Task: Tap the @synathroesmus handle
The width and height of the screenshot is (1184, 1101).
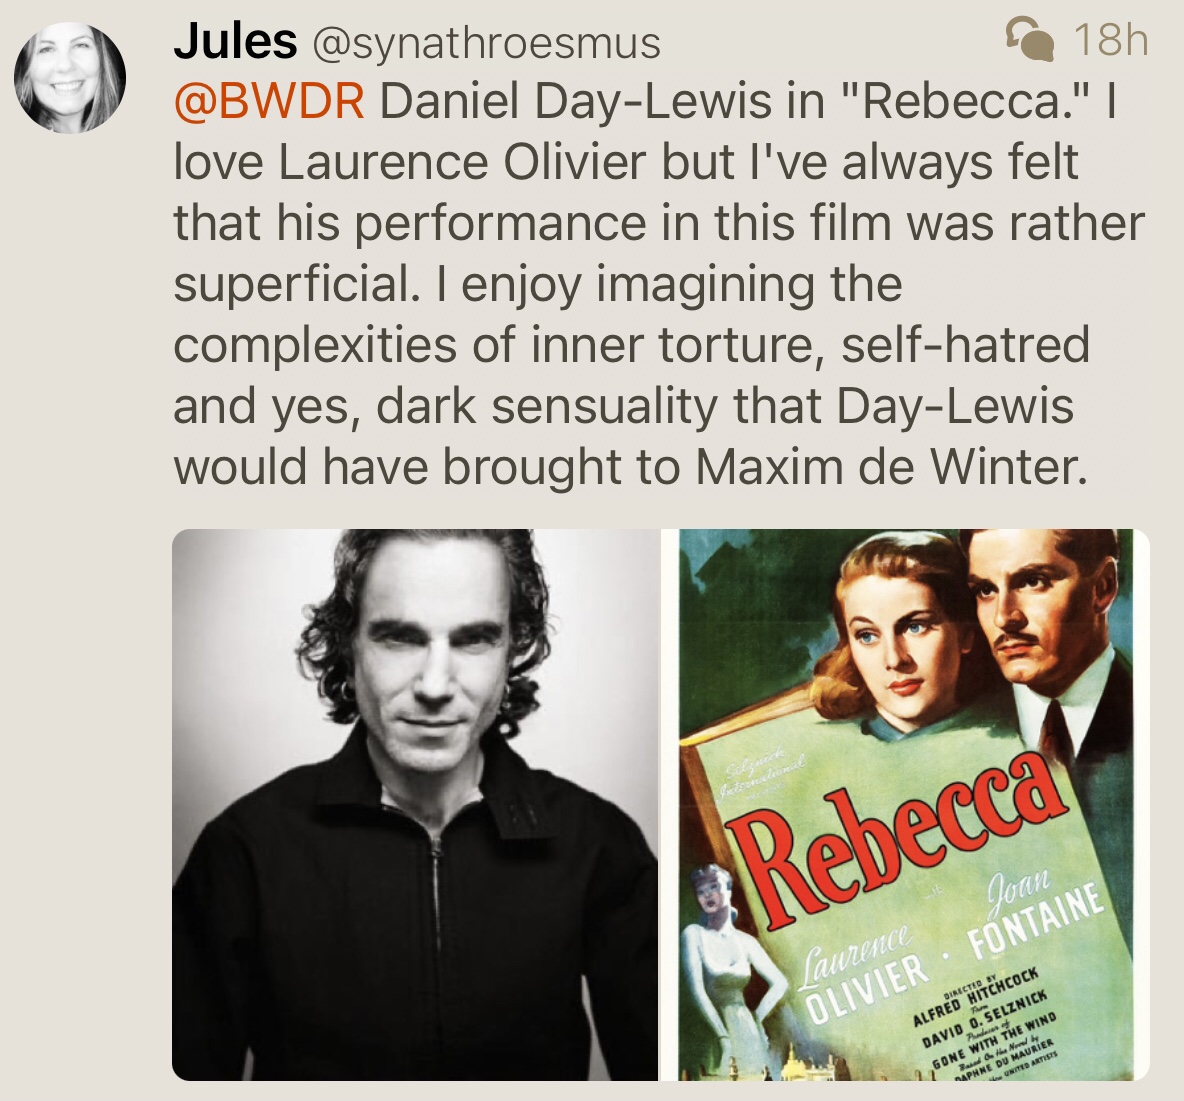Action: [x=486, y=42]
